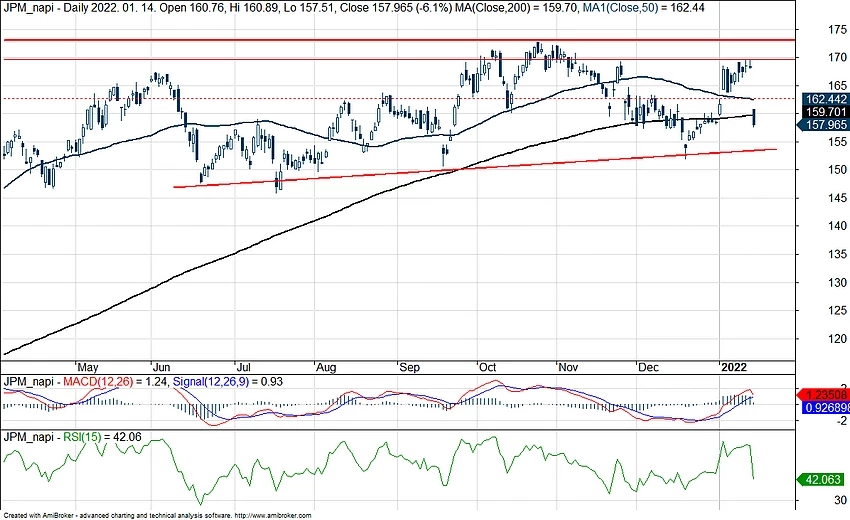Screen dimensions: 850x520
Task: Click the 175 price axis tick
Action: click(x=837, y=29)
